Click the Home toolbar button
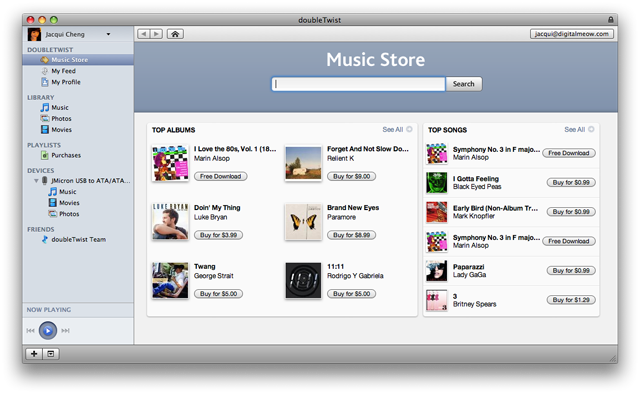The height and width of the screenshot is (394, 640). point(175,34)
